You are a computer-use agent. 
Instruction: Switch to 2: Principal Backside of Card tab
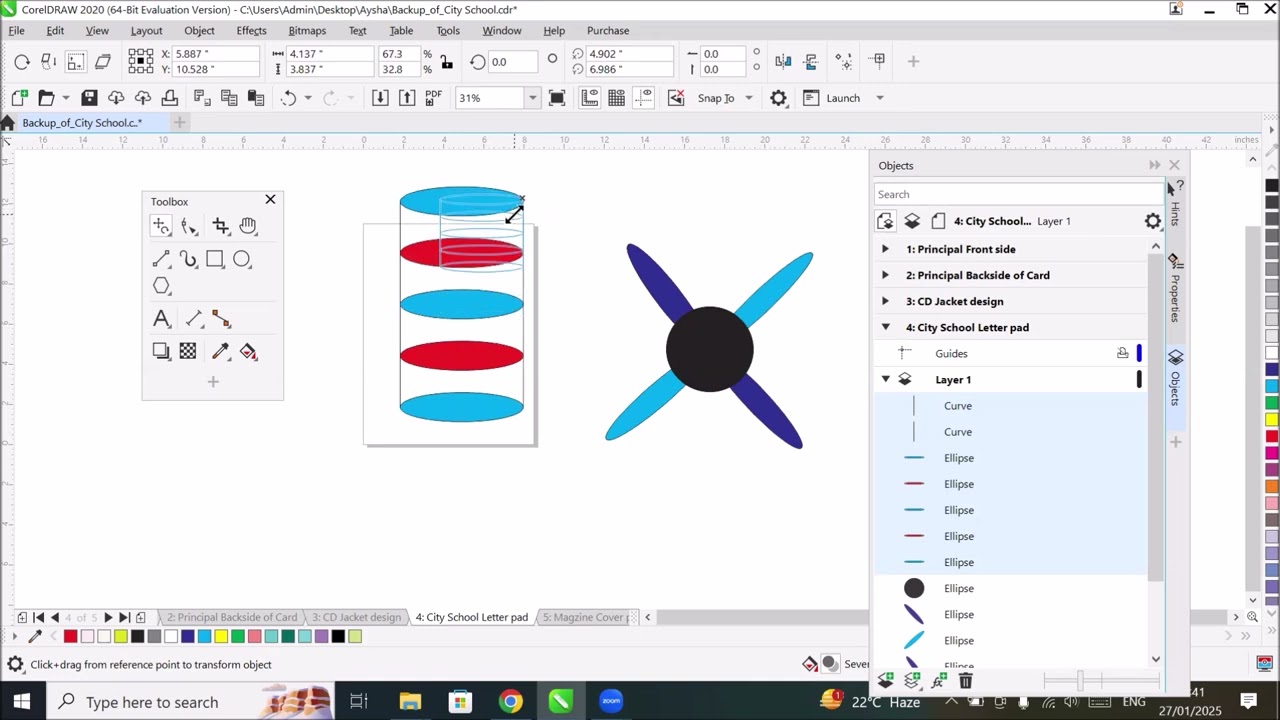232,617
